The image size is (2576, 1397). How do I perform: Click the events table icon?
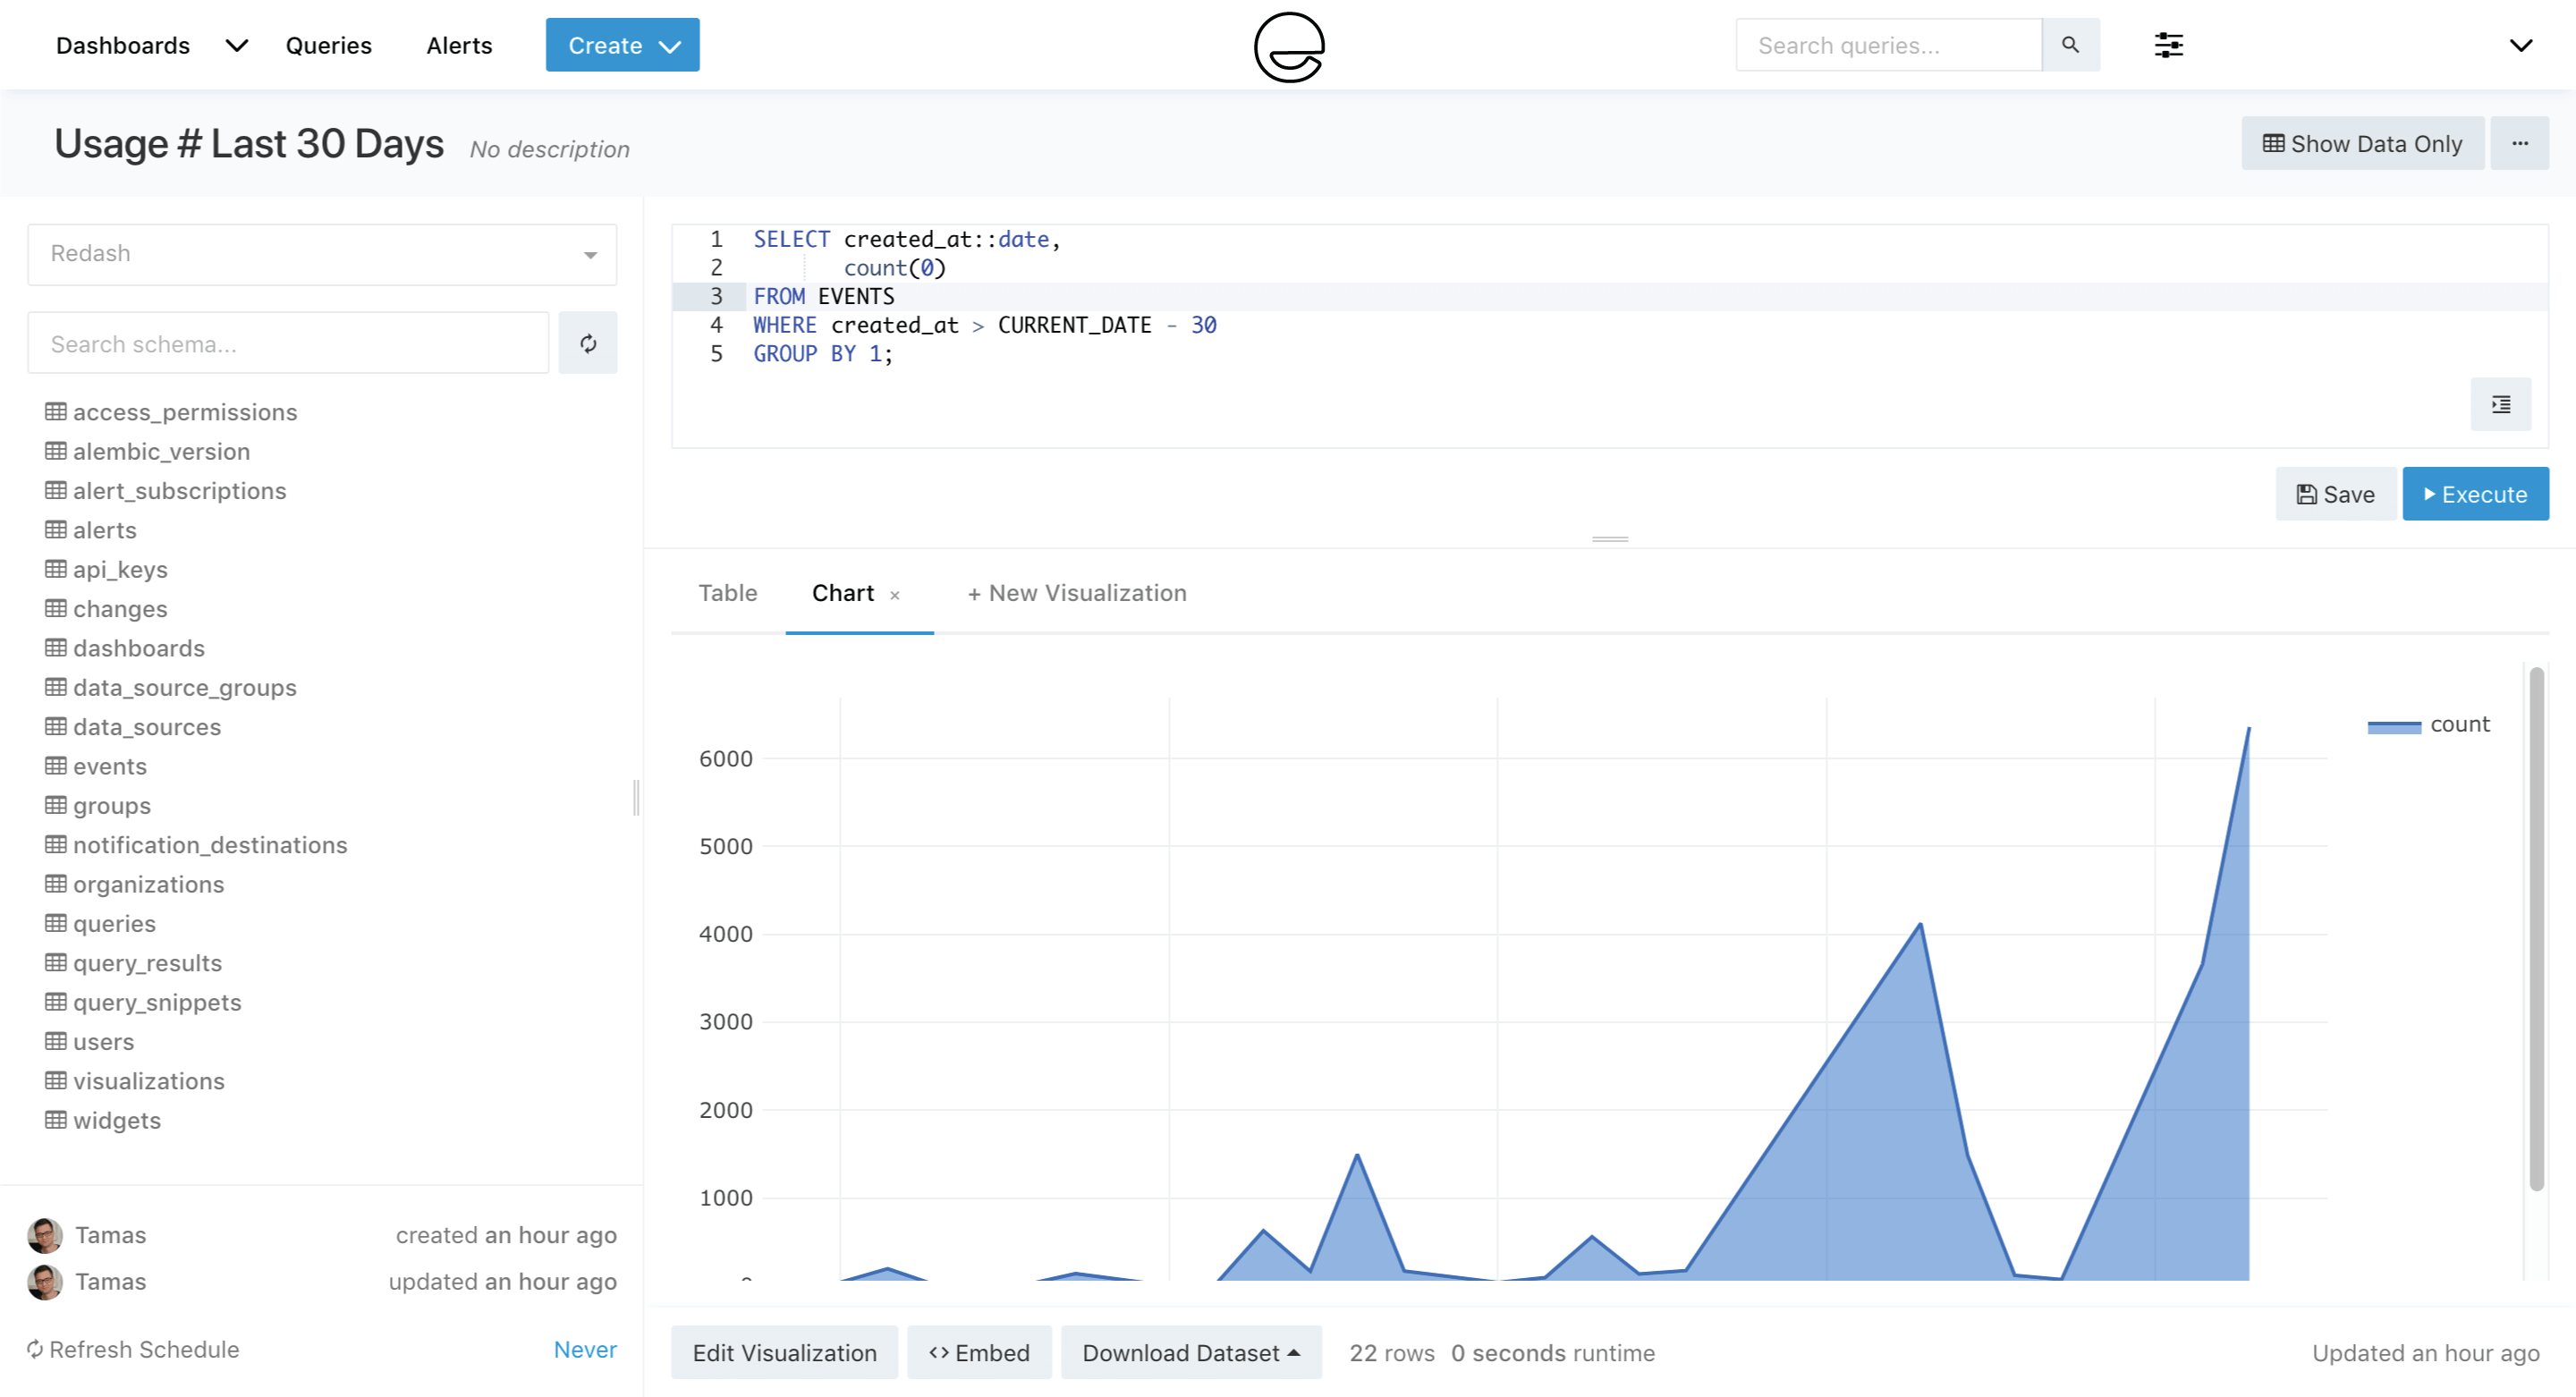(56, 766)
